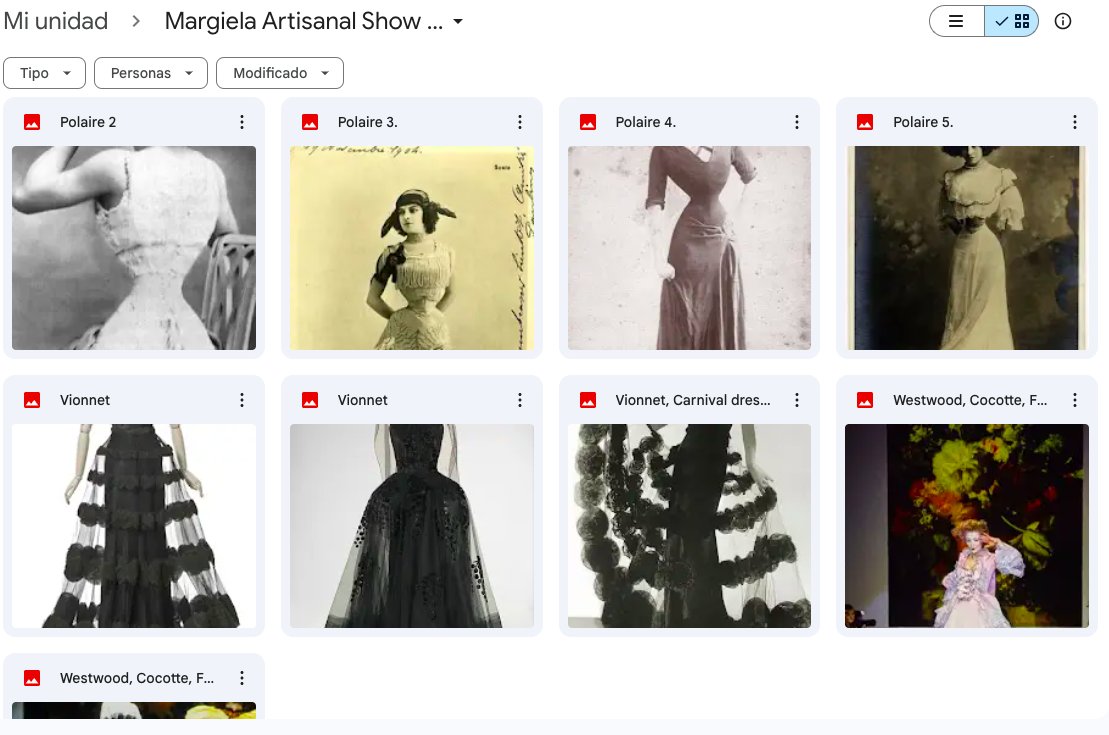Click image file icon of Polaire 5.

click(865, 122)
